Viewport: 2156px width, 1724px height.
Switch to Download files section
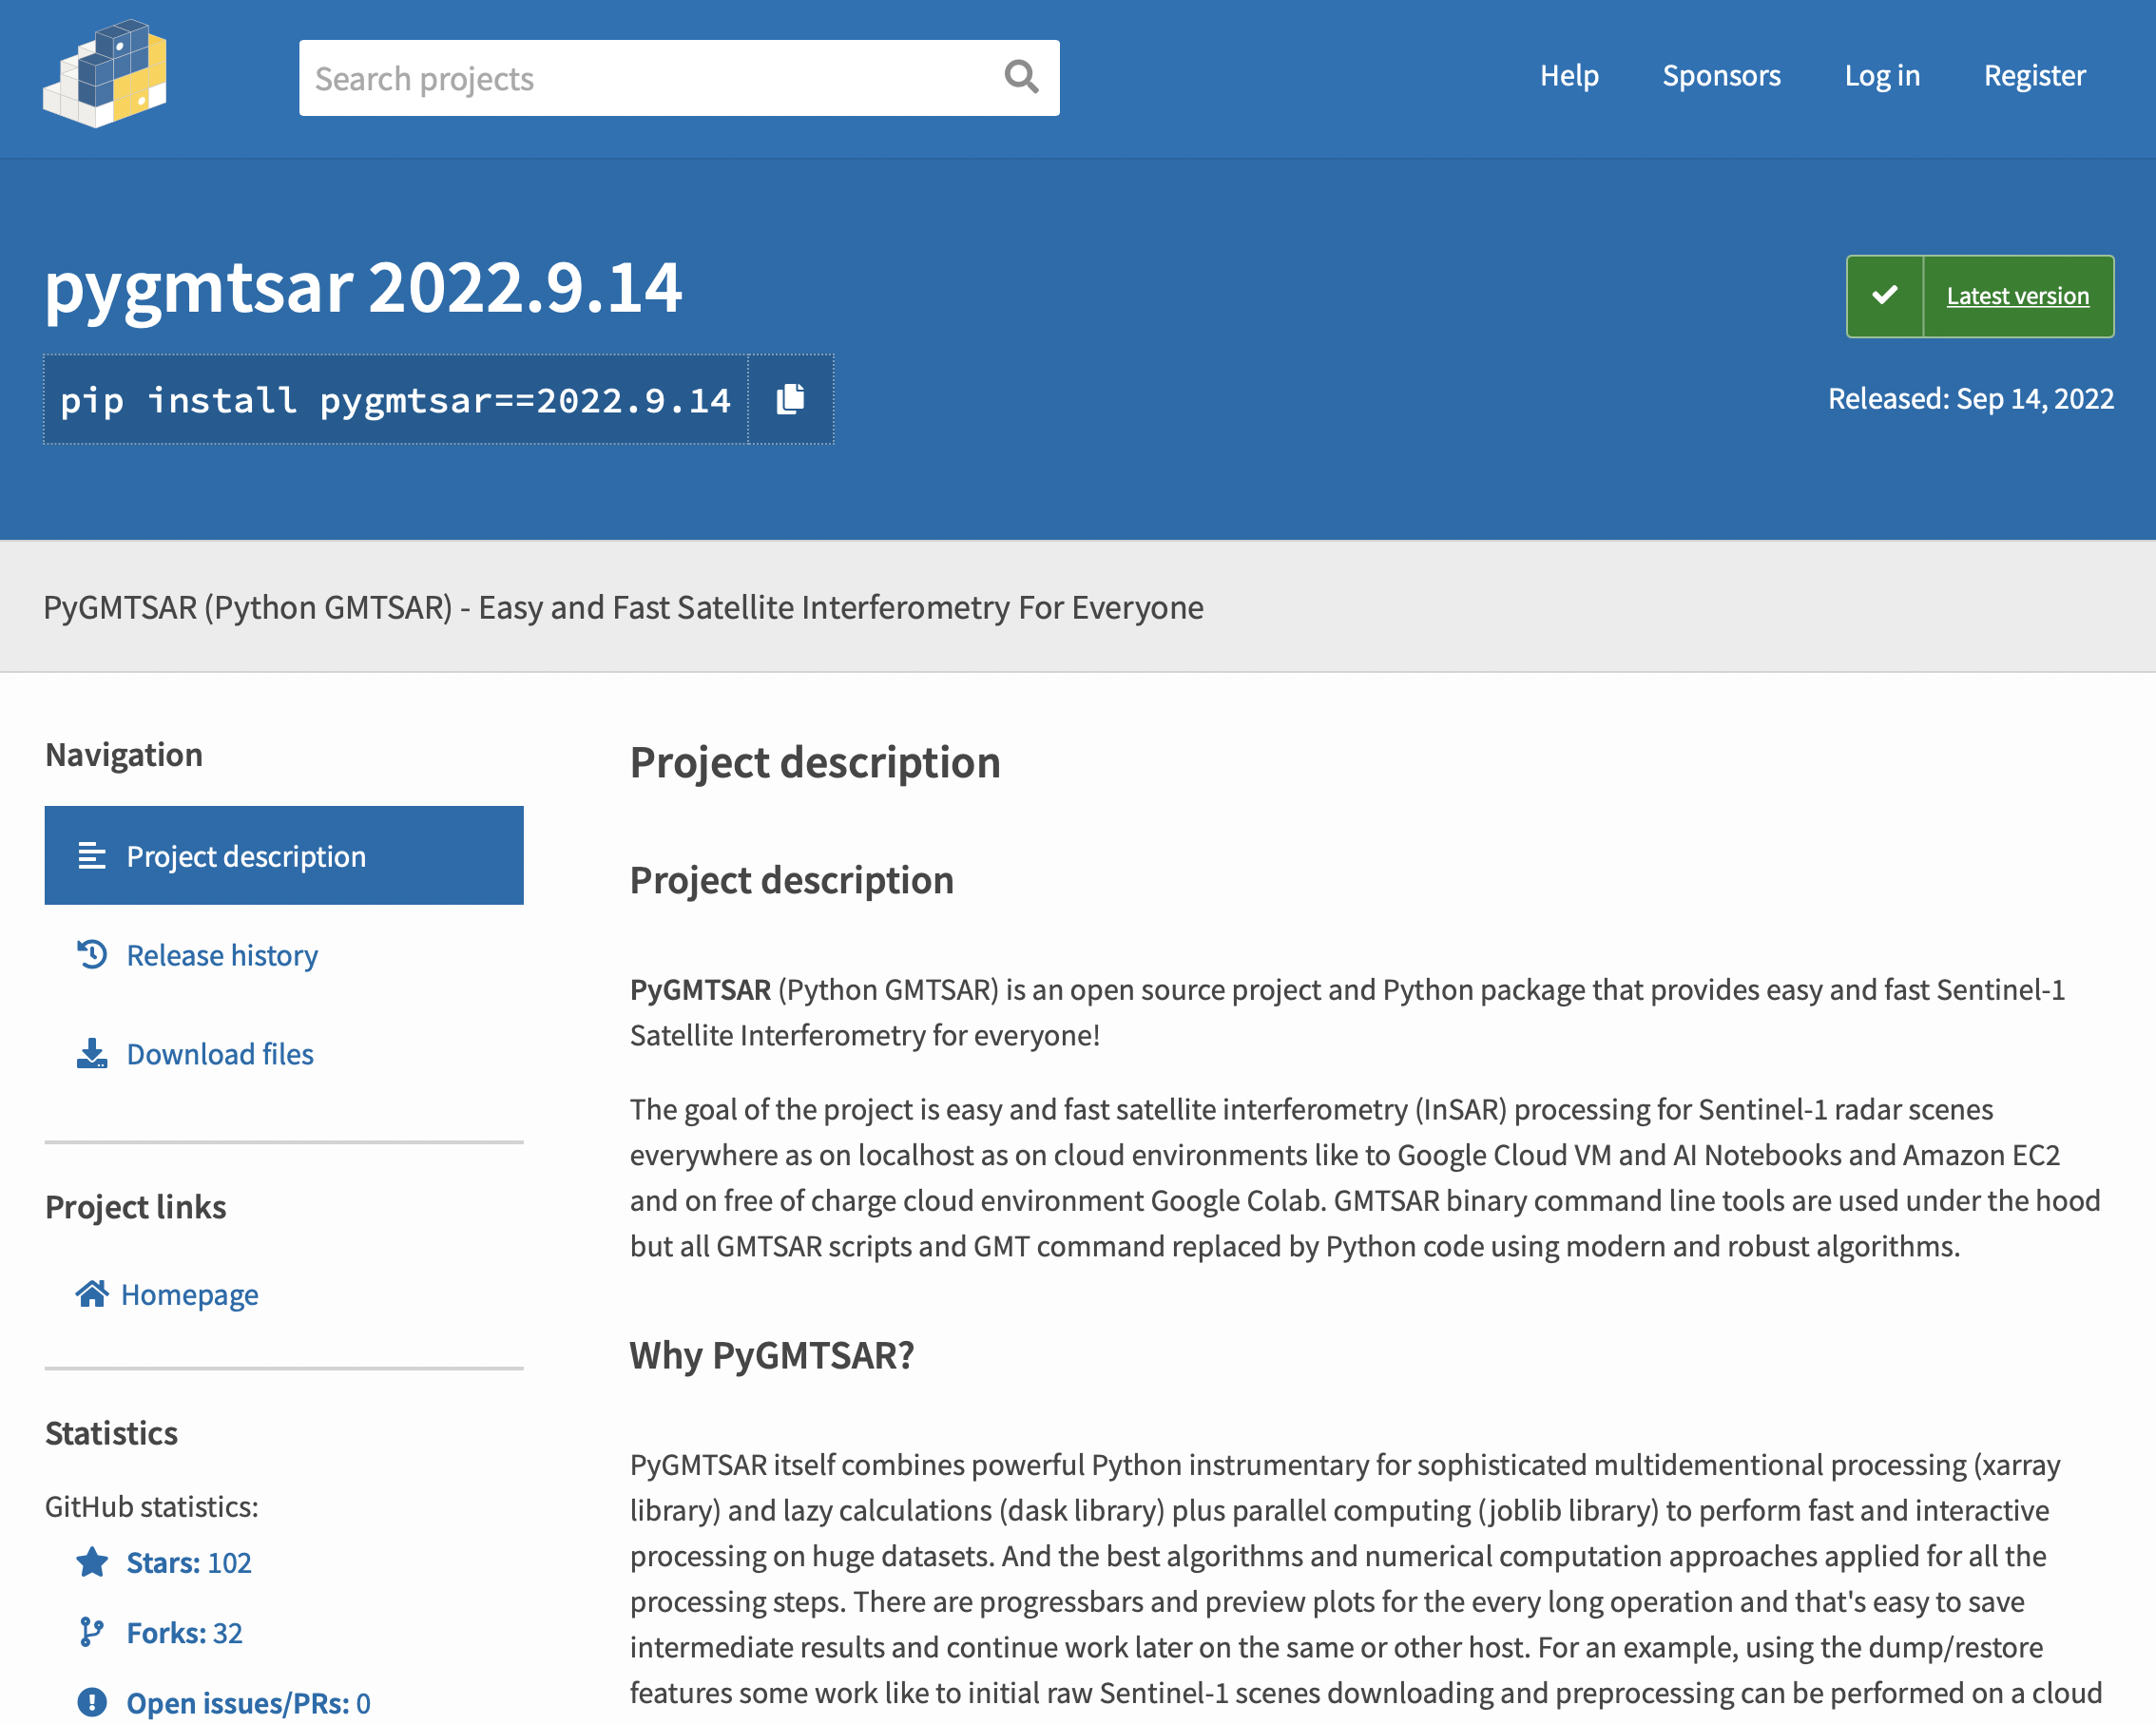(219, 1053)
